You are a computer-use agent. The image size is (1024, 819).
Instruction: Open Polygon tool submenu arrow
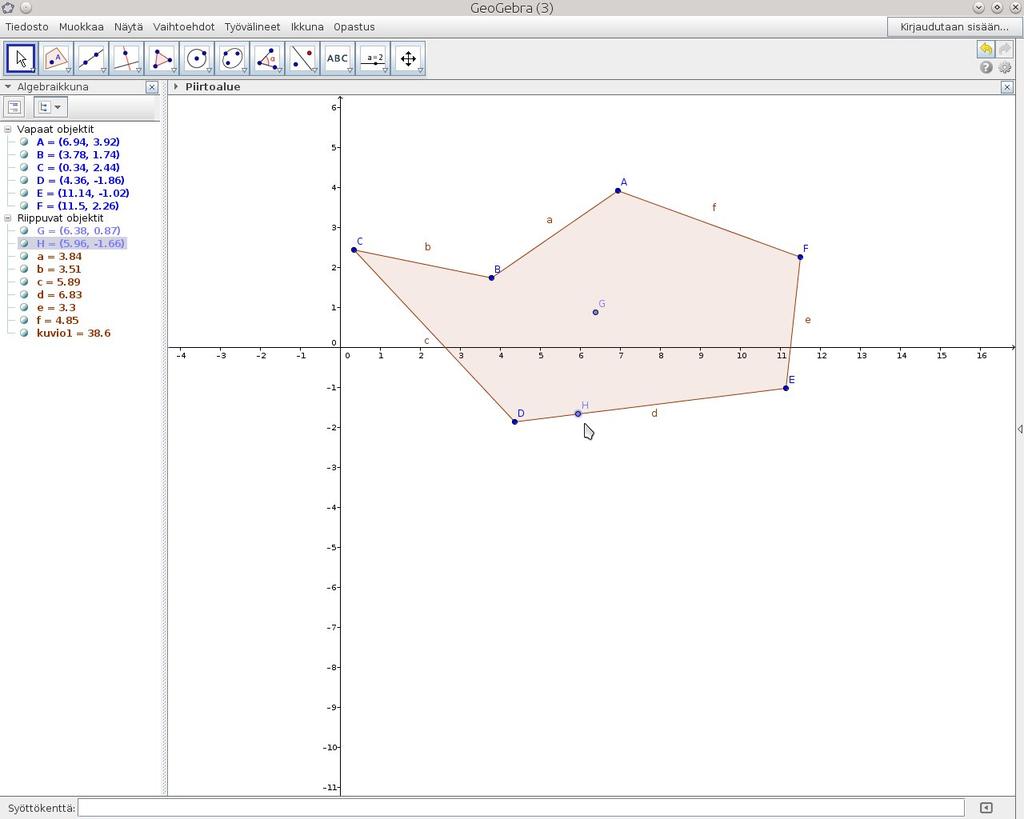174,70
